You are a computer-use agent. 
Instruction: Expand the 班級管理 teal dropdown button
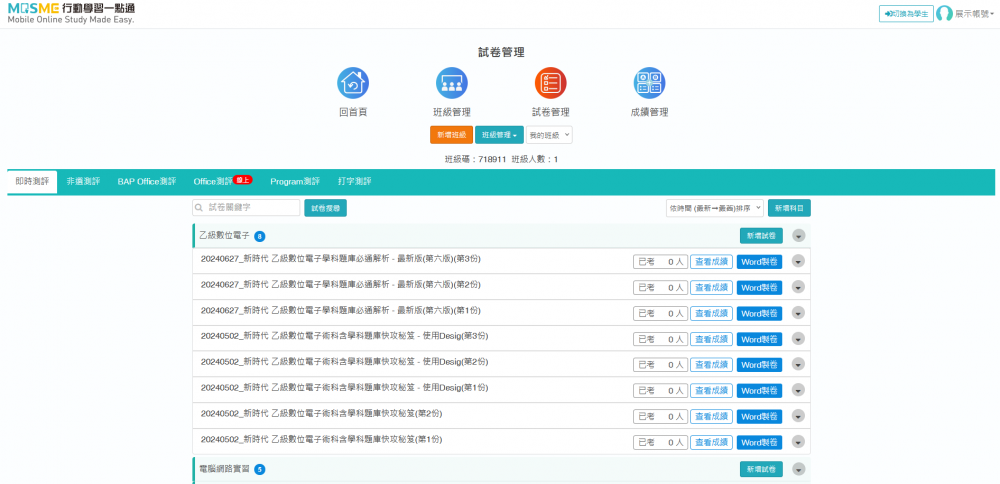point(499,134)
